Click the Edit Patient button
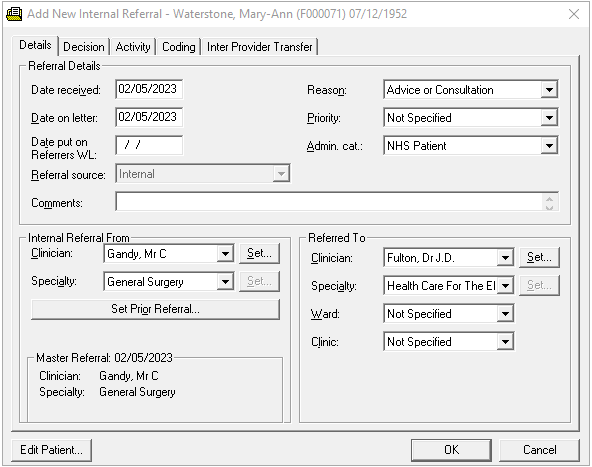This screenshot has height=467, width=592. coord(51,450)
